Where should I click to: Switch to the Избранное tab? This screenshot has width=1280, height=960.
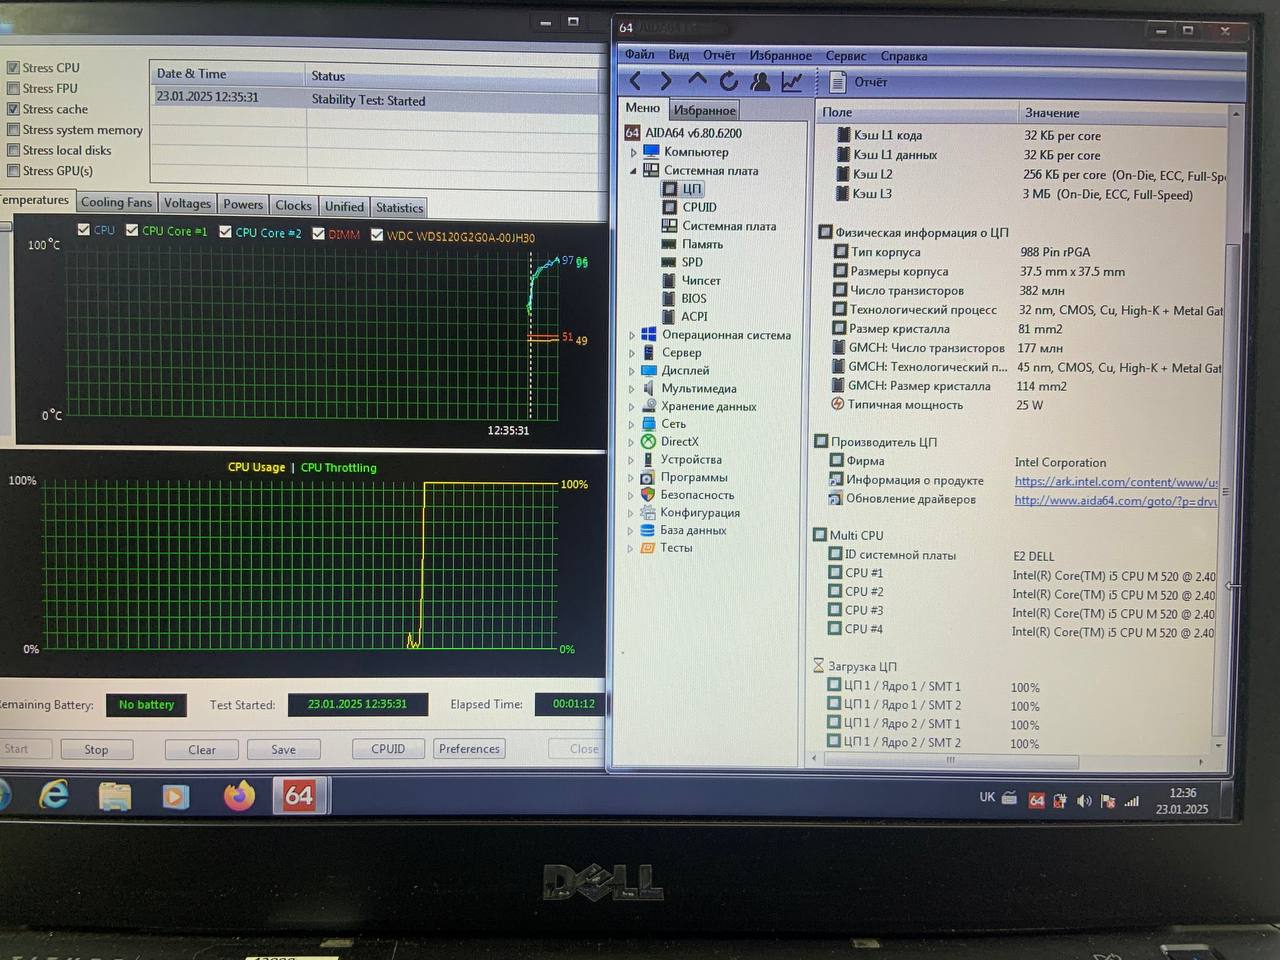click(704, 110)
